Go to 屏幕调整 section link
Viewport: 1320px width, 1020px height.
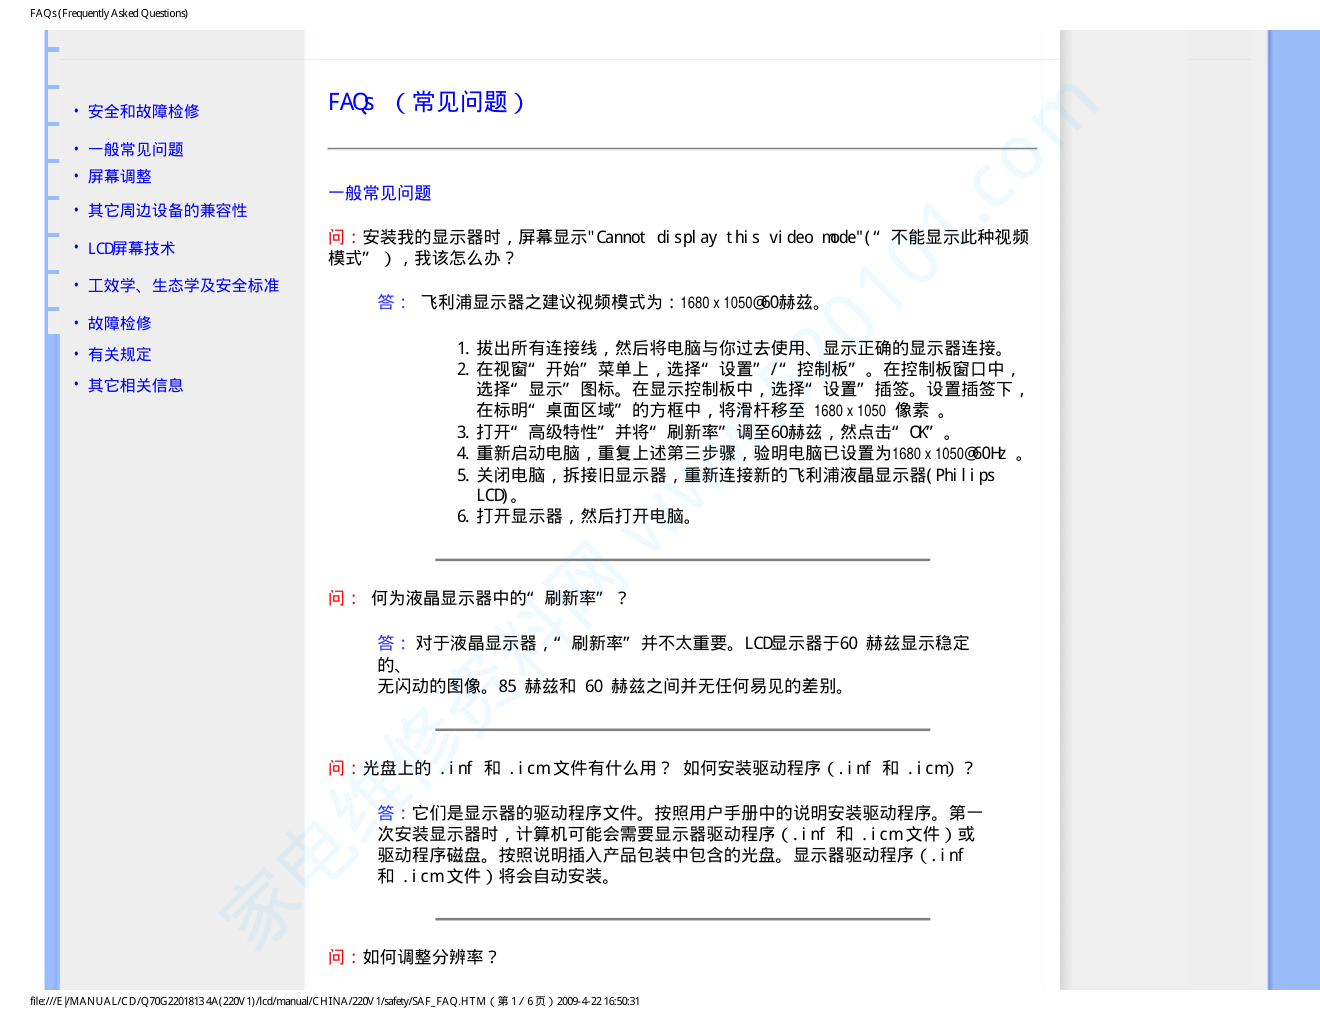(119, 176)
